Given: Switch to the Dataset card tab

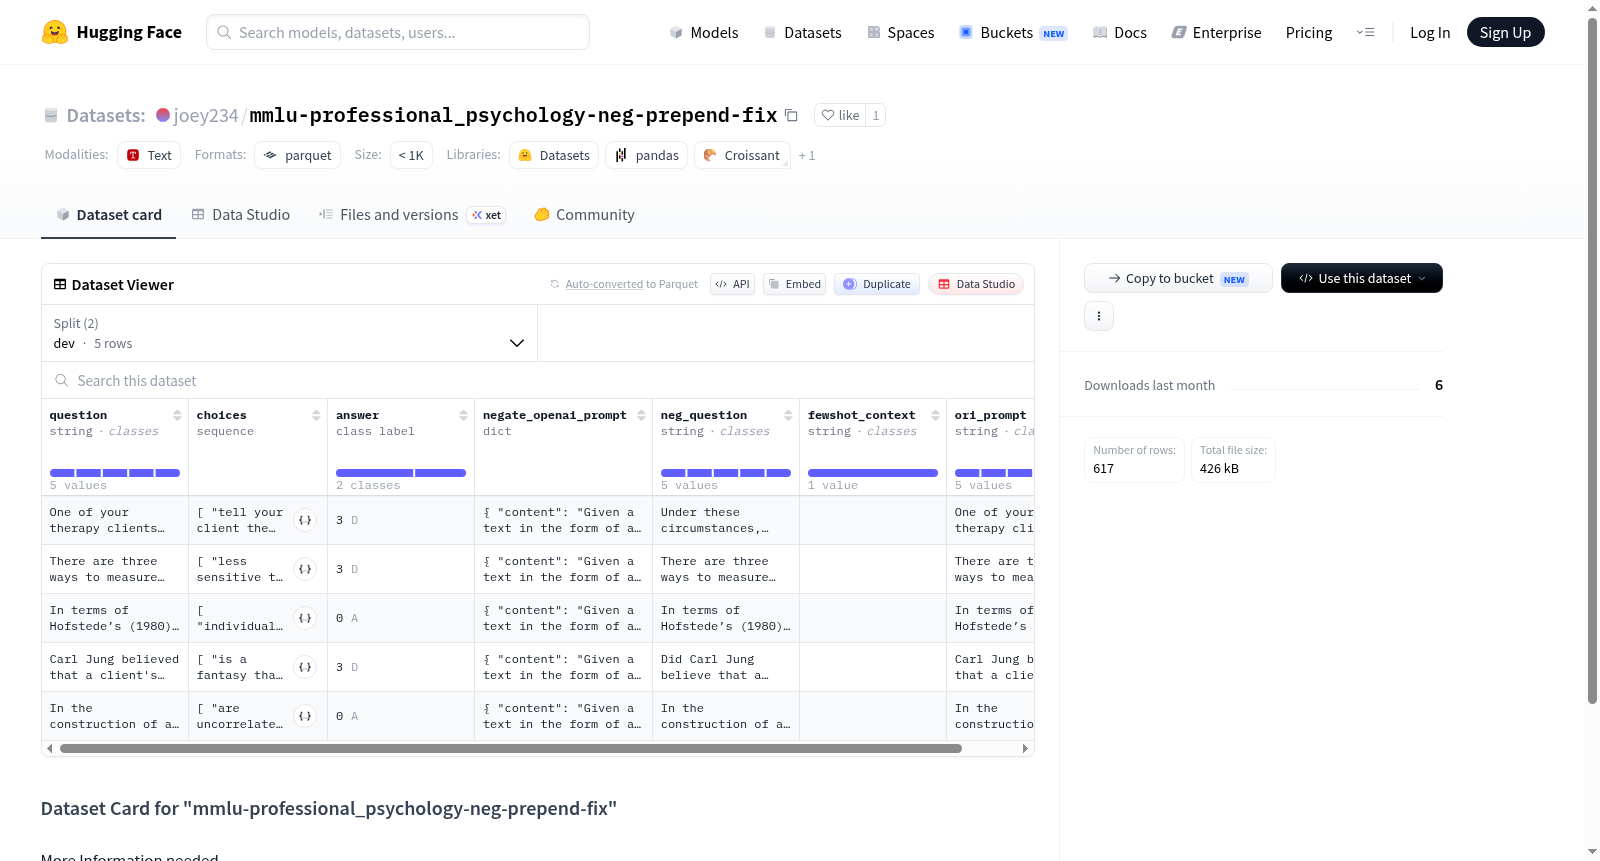Looking at the screenshot, I should click(x=108, y=215).
